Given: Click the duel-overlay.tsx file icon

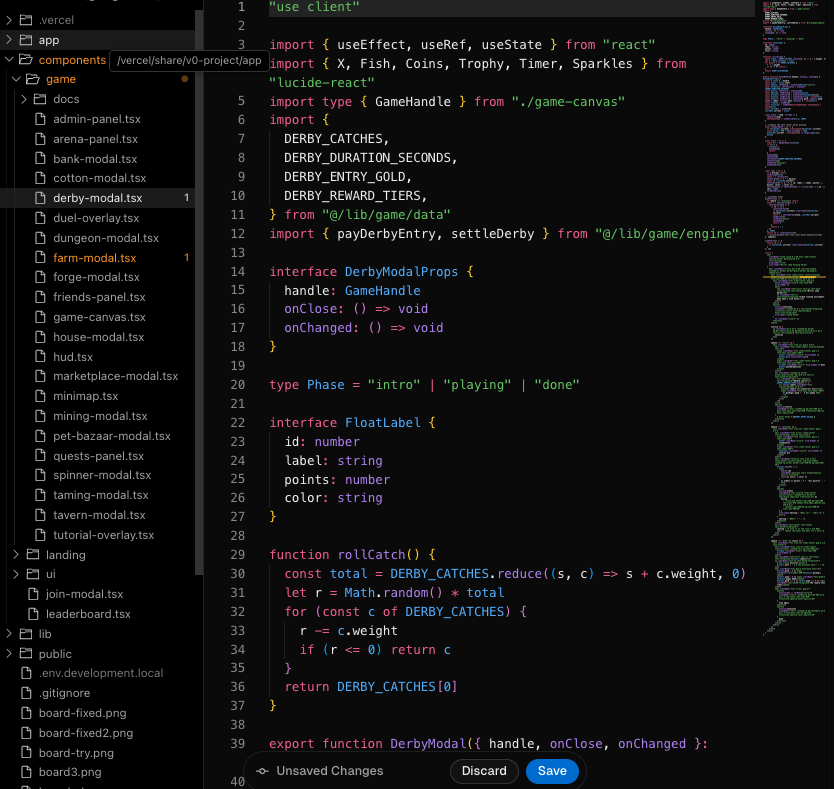Looking at the screenshot, I should pyautogui.click(x=40, y=218).
